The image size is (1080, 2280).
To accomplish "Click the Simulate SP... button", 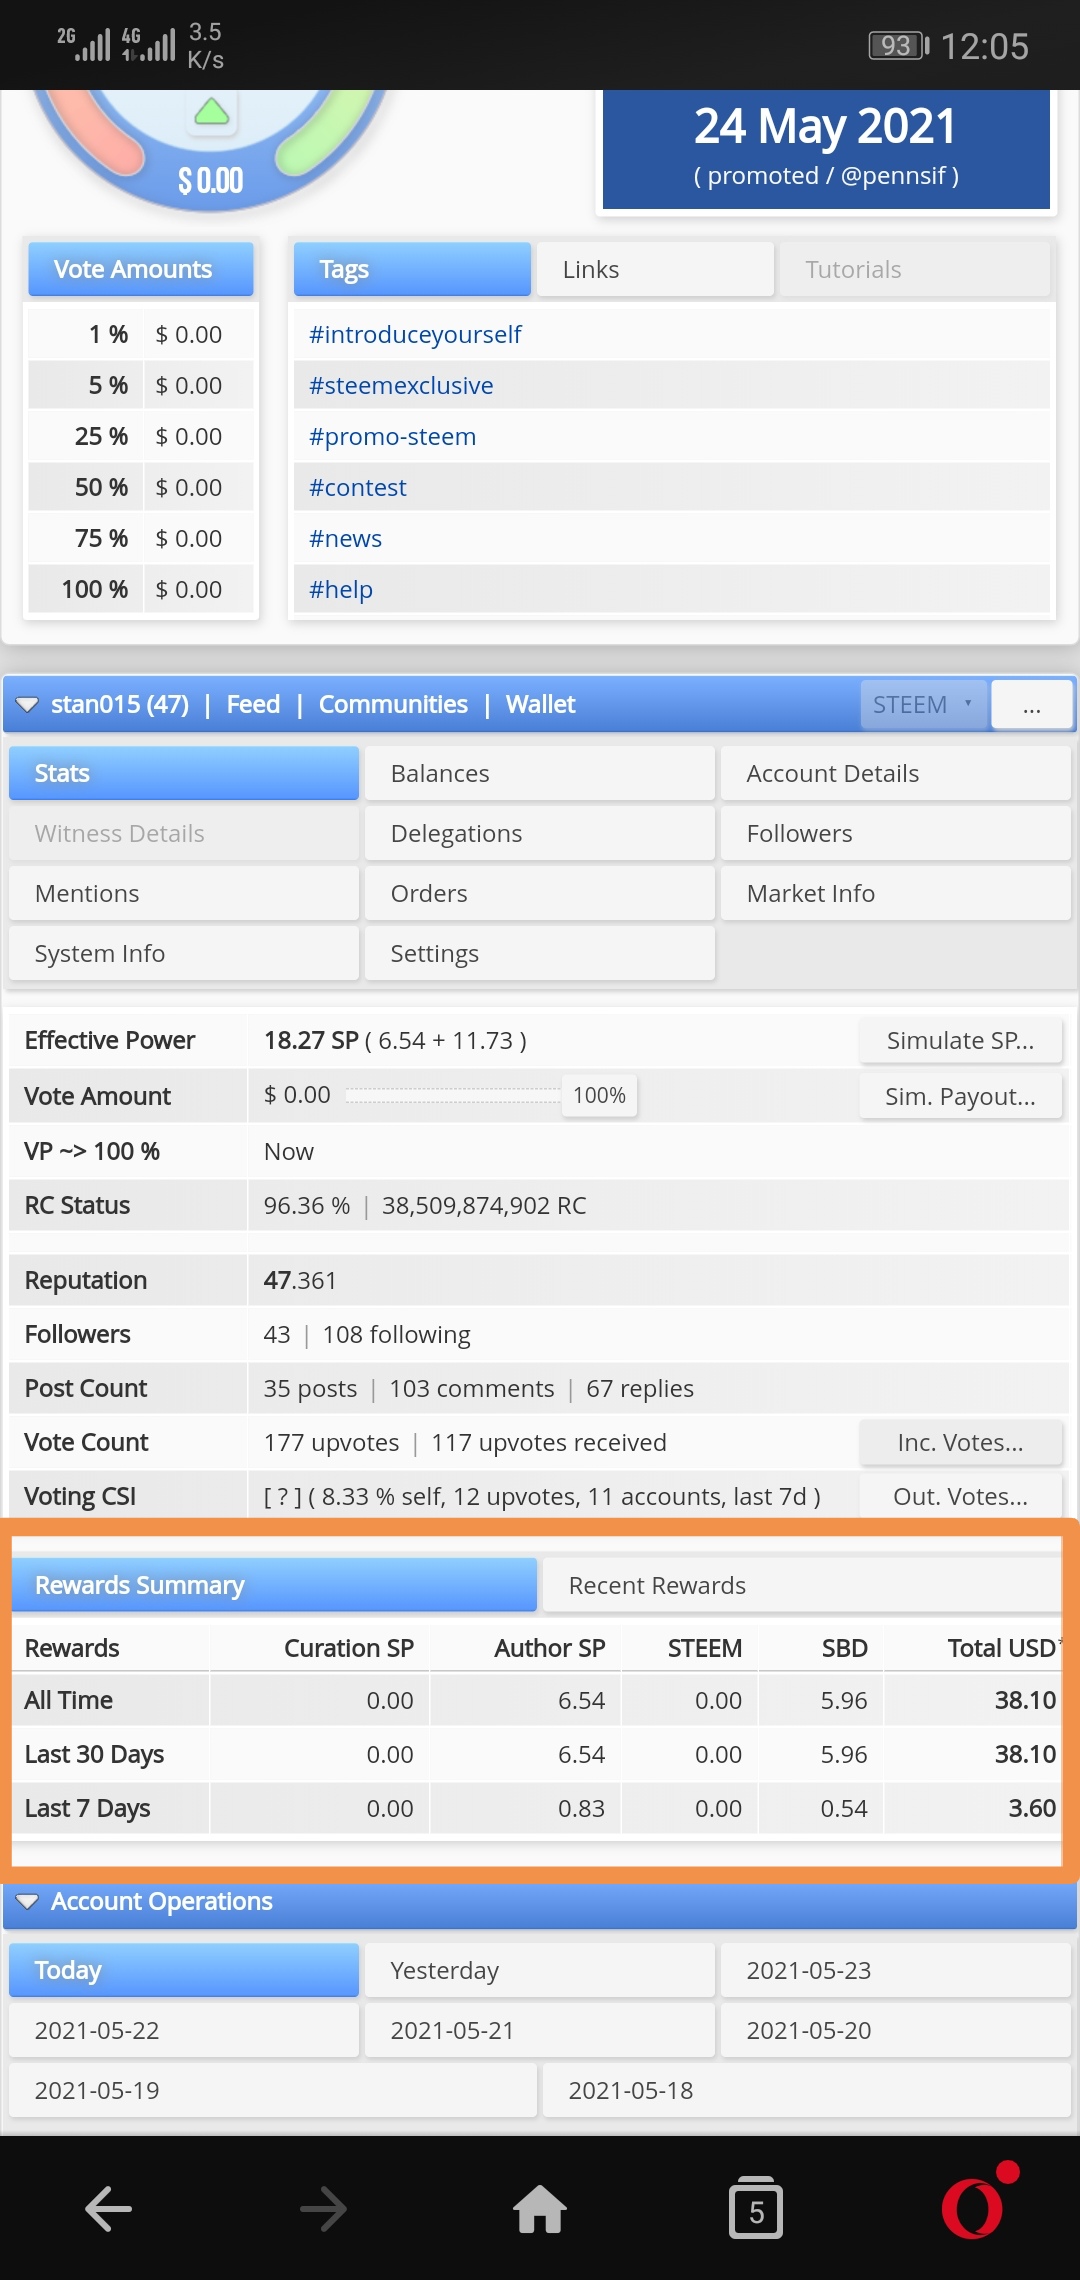I will click(960, 1040).
